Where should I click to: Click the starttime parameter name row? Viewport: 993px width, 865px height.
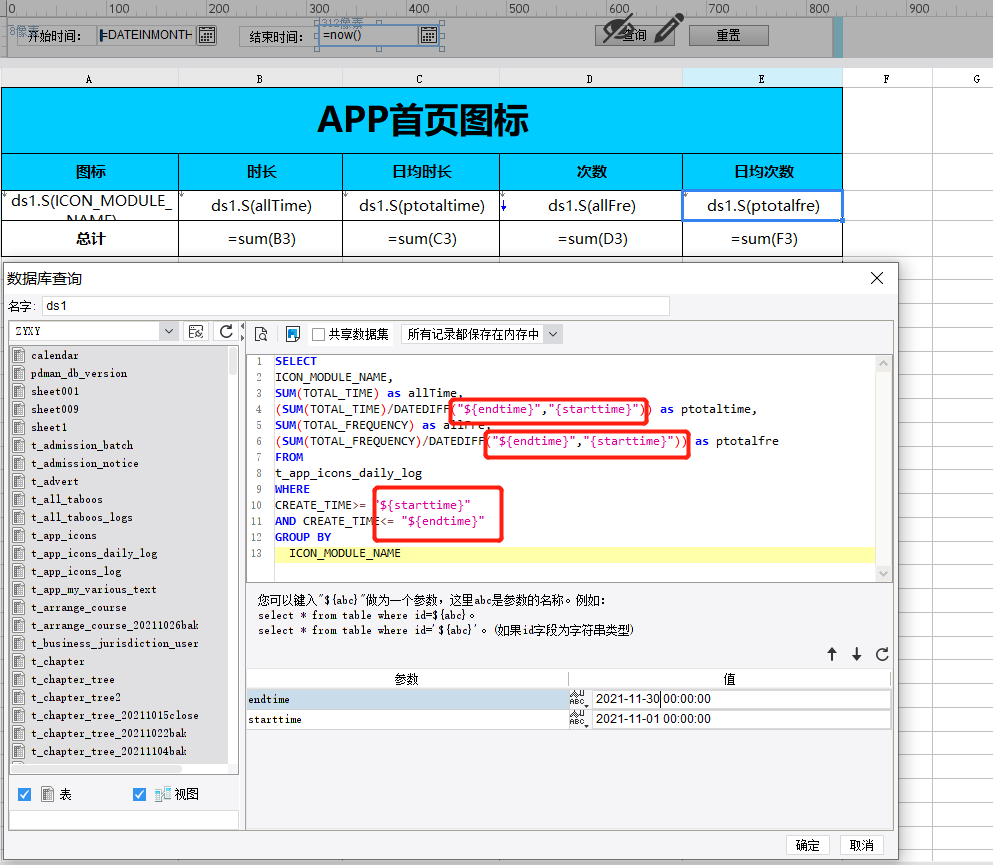(x=407, y=719)
